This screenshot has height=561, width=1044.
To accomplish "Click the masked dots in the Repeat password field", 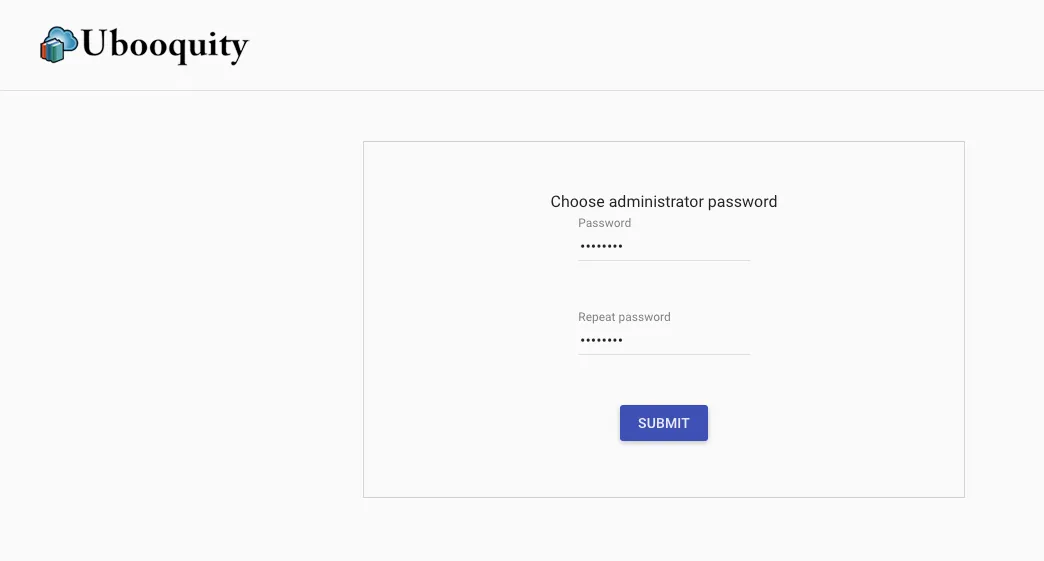I will pos(601,340).
